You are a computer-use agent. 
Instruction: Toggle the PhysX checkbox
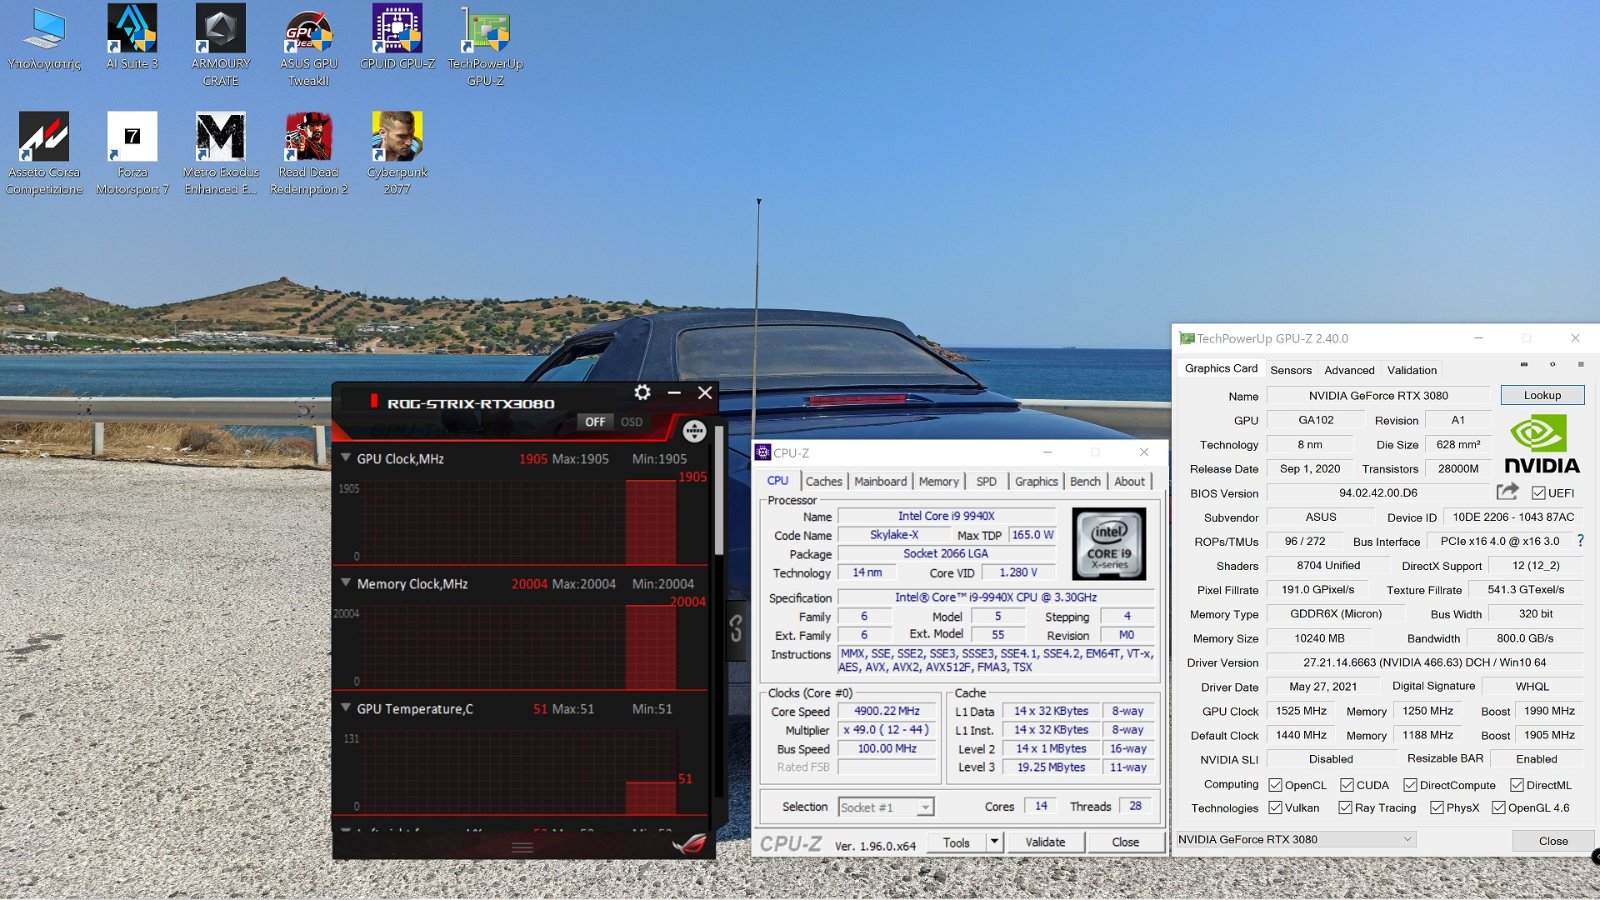click(1437, 808)
